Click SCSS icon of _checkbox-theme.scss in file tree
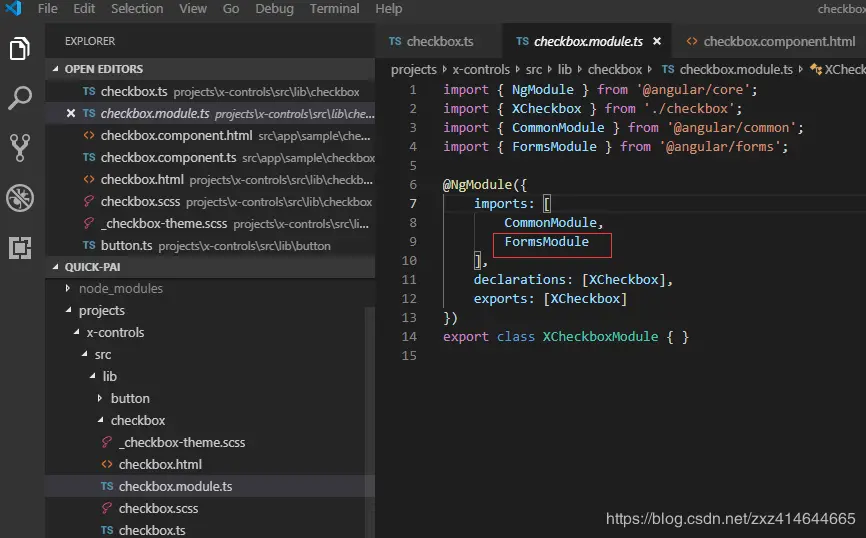Screen dimensions: 866x538 point(107,442)
